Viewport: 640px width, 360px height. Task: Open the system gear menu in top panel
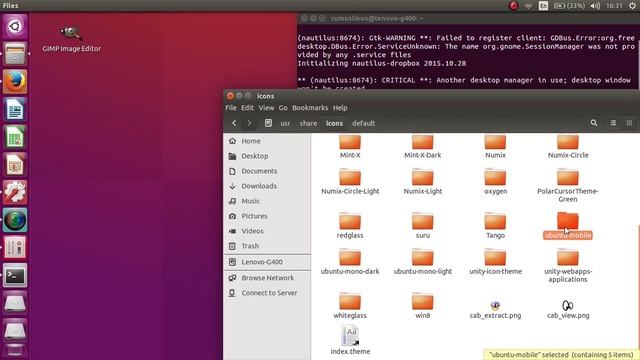(632, 6)
